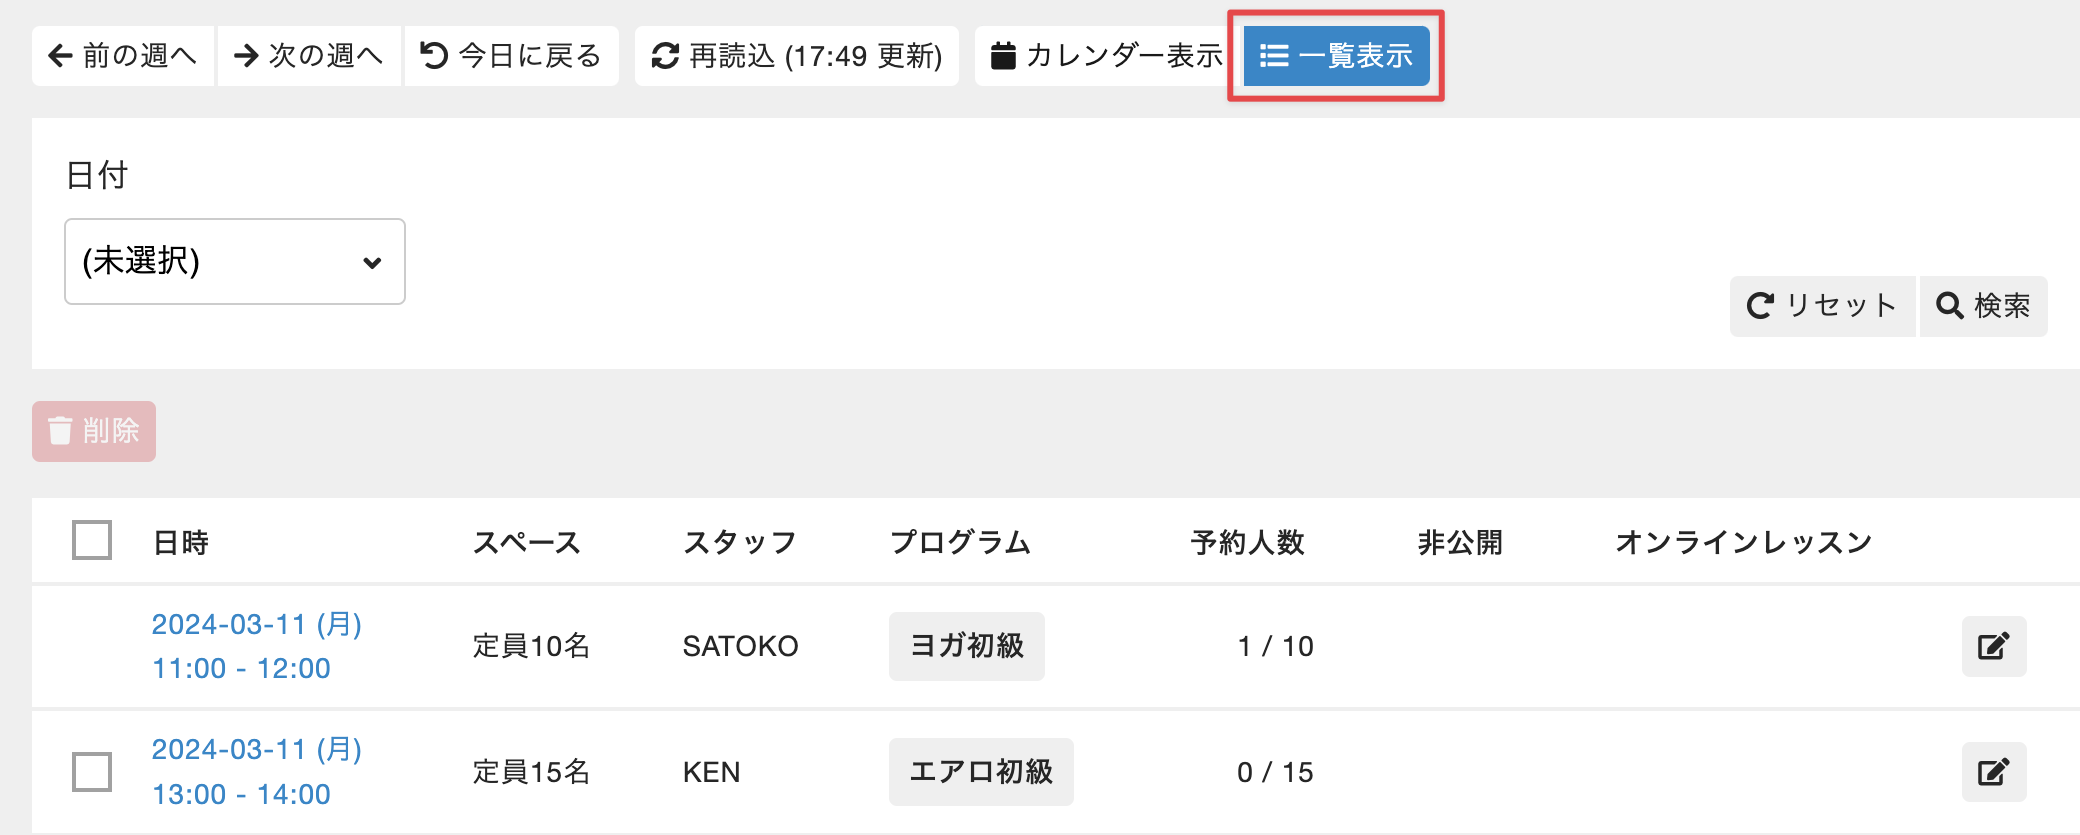Go to next week with 次の週へ

[309, 56]
